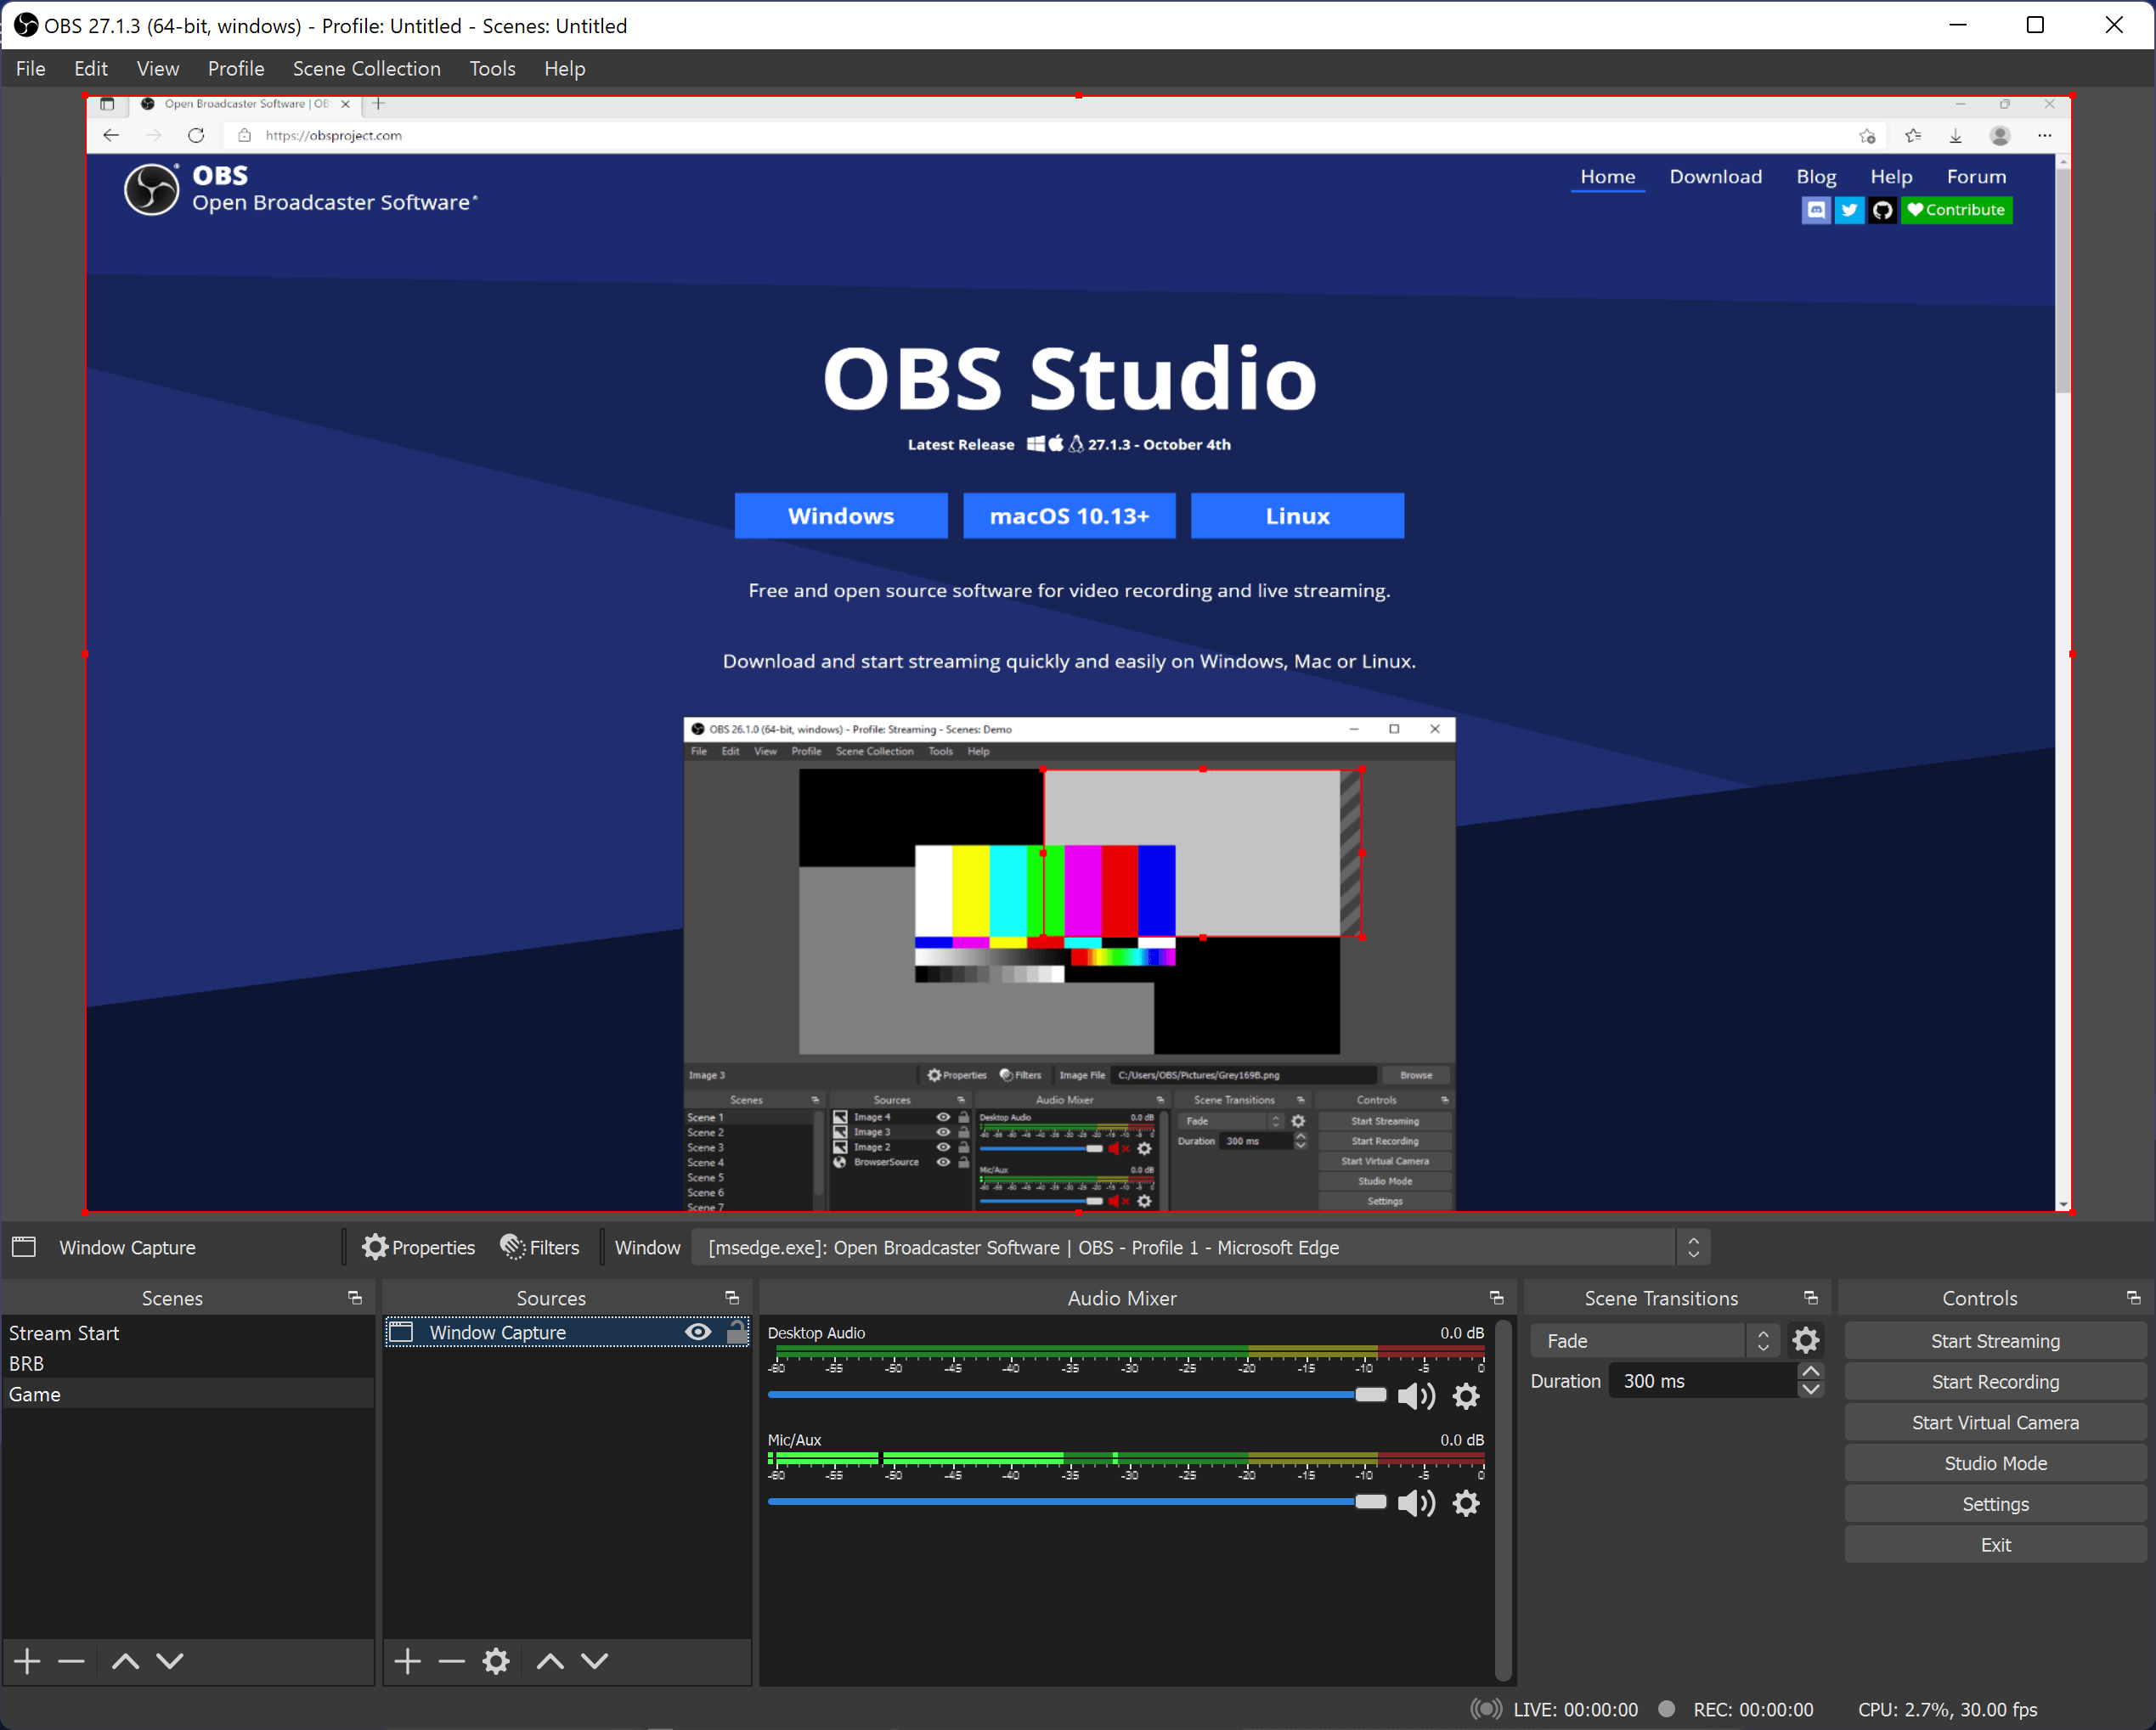2156x1730 pixels.
Task: Open the Edit menu
Action: coord(88,67)
